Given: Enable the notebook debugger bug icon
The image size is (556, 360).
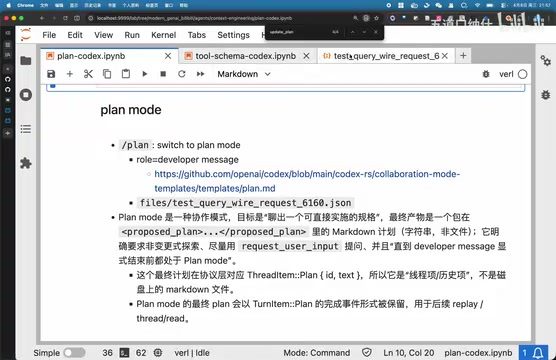Looking at the screenshot, I should 486,74.
